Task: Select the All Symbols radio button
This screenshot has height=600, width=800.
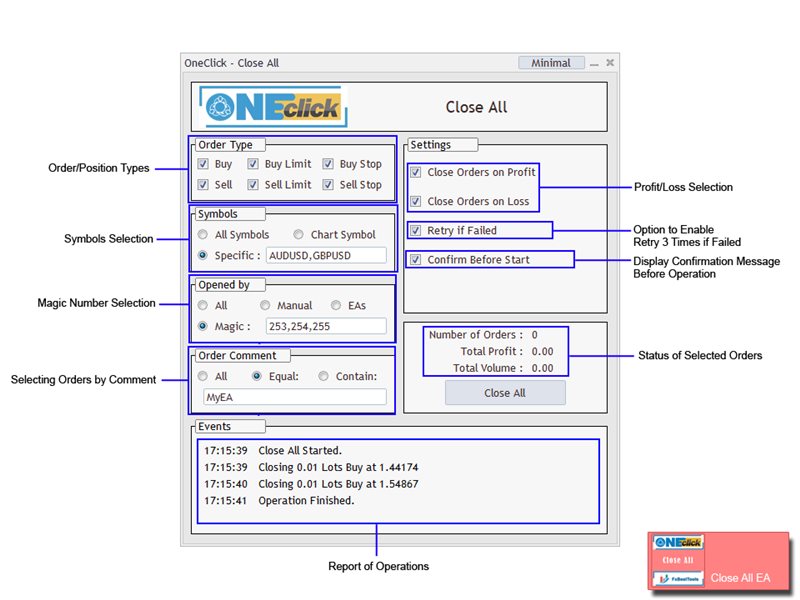Action: tap(203, 234)
